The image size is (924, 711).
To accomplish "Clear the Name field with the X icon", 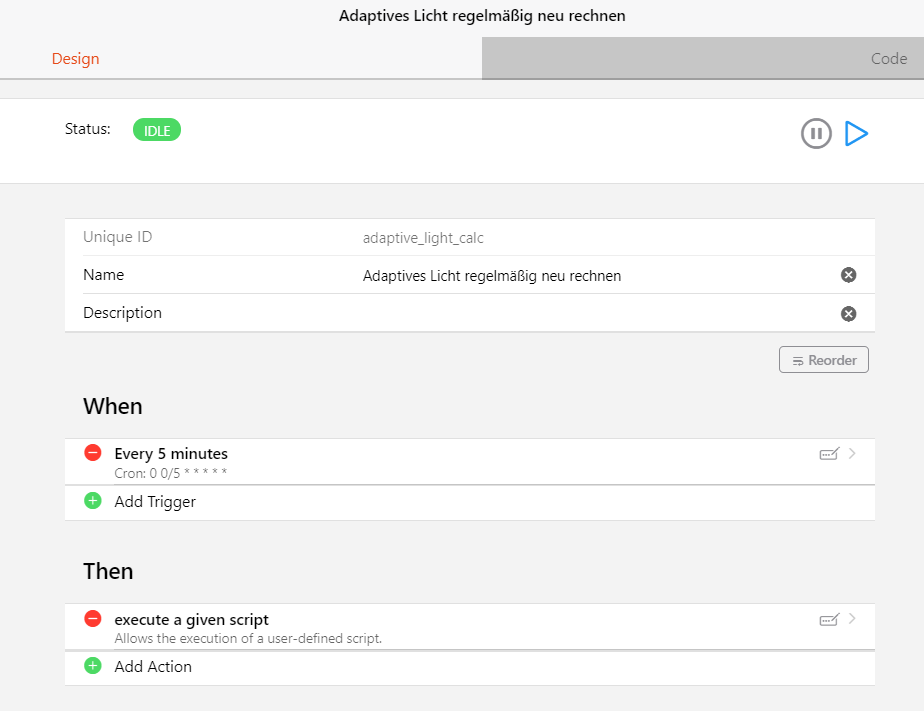I will (x=849, y=275).
